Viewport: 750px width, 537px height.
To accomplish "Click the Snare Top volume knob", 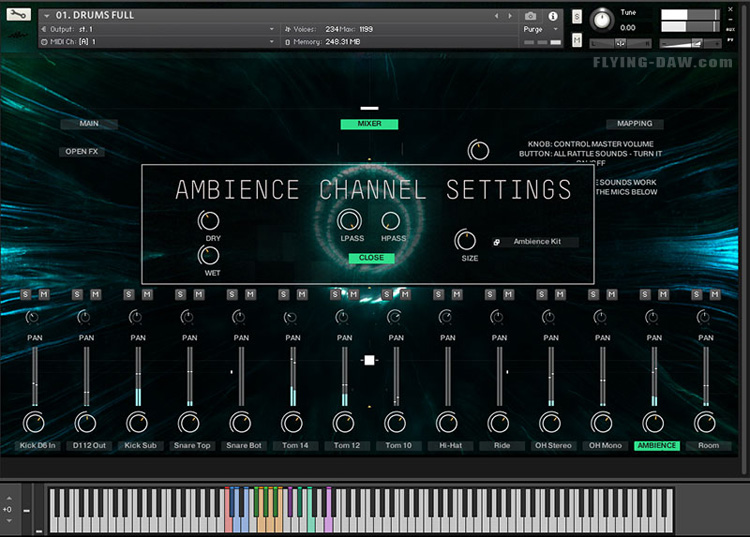I will (189, 423).
